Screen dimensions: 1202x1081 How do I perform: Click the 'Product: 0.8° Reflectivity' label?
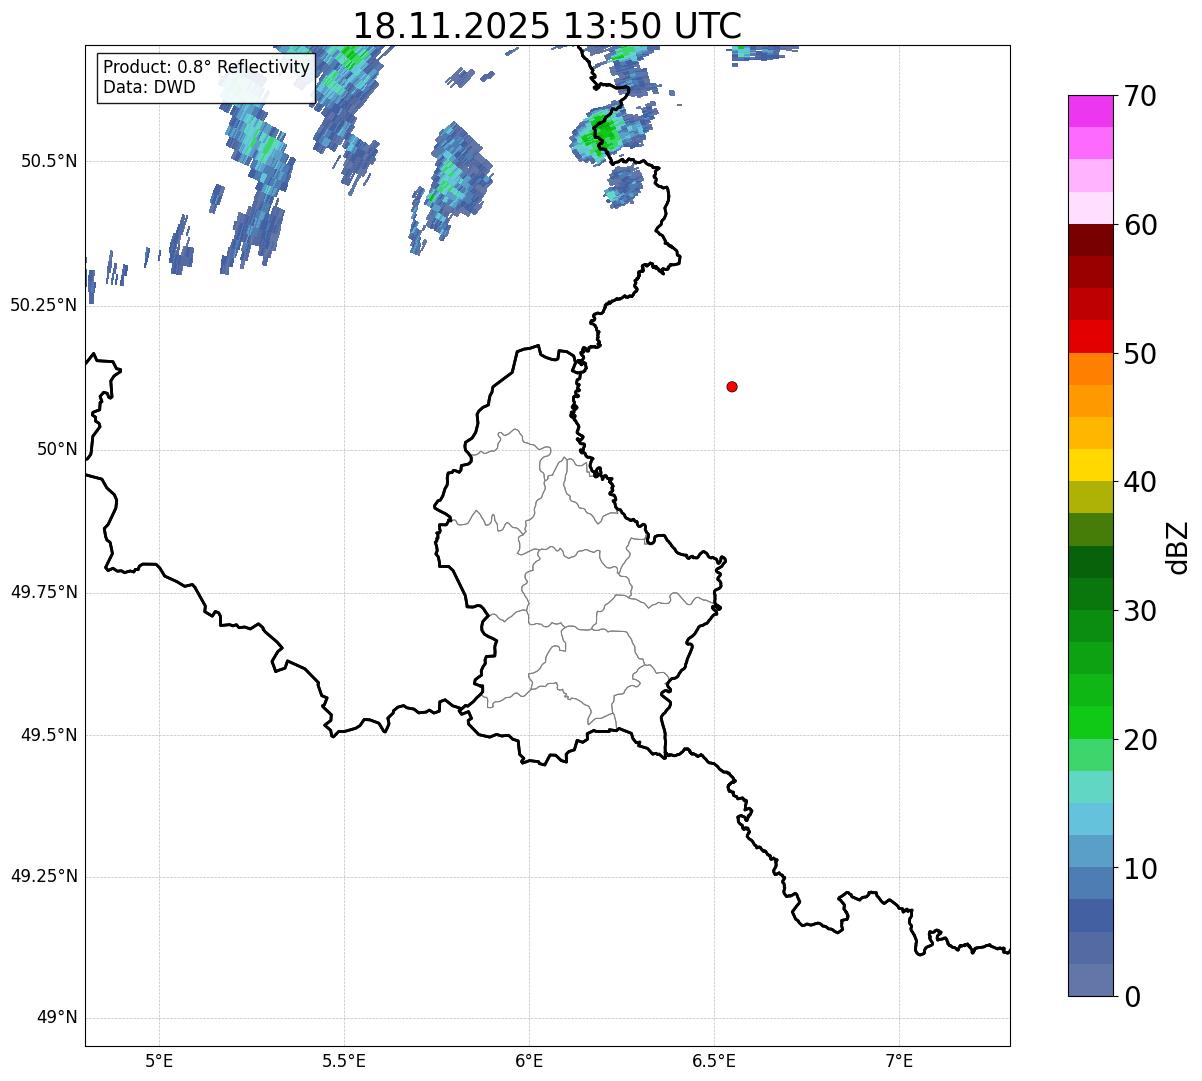point(207,67)
